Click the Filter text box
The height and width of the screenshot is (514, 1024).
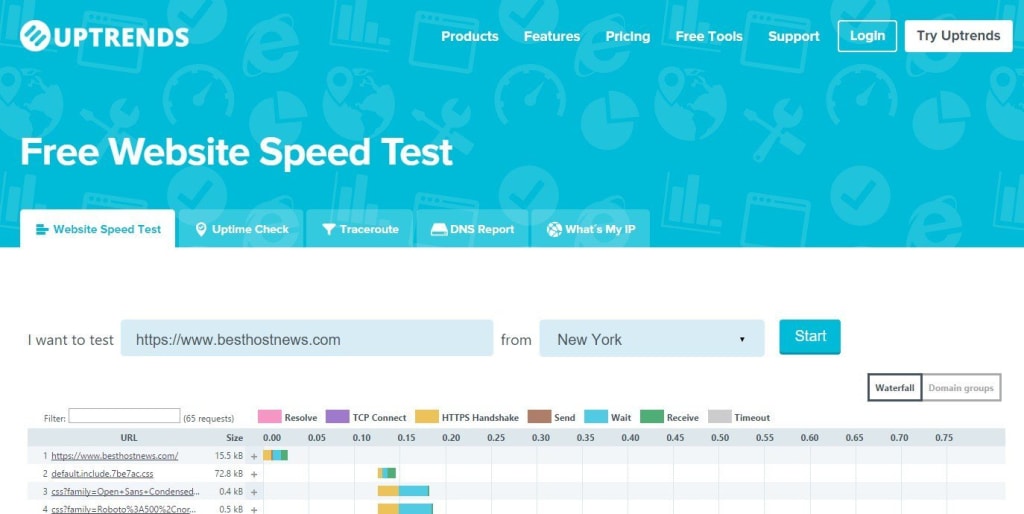pyautogui.click(x=124, y=415)
